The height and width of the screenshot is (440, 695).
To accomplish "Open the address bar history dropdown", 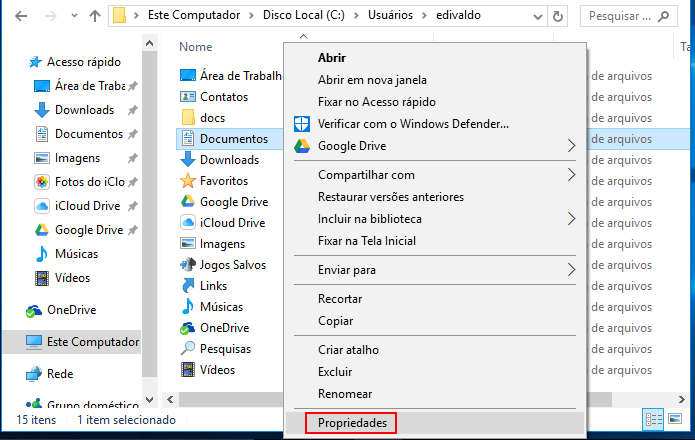I will pos(538,17).
